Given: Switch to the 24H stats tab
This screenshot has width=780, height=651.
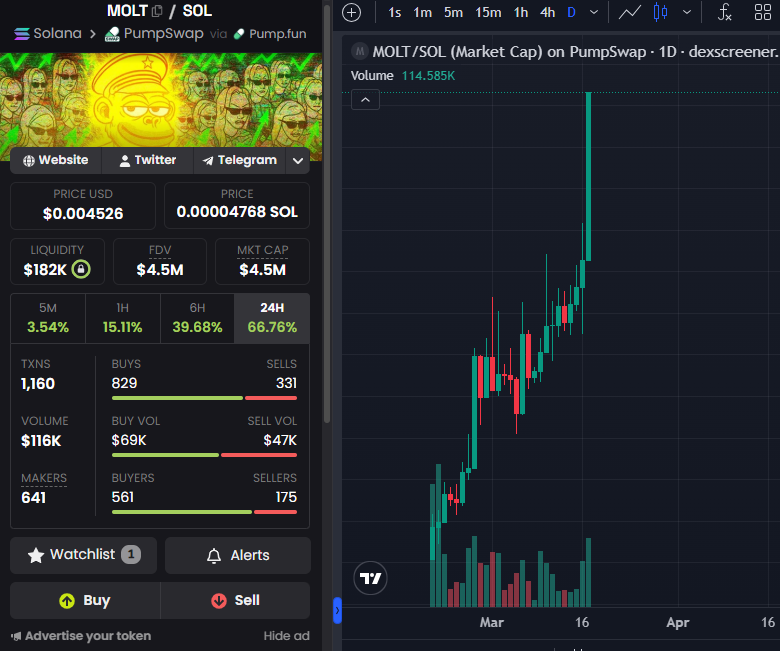Looking at the screenshot, I should [272, 318].
